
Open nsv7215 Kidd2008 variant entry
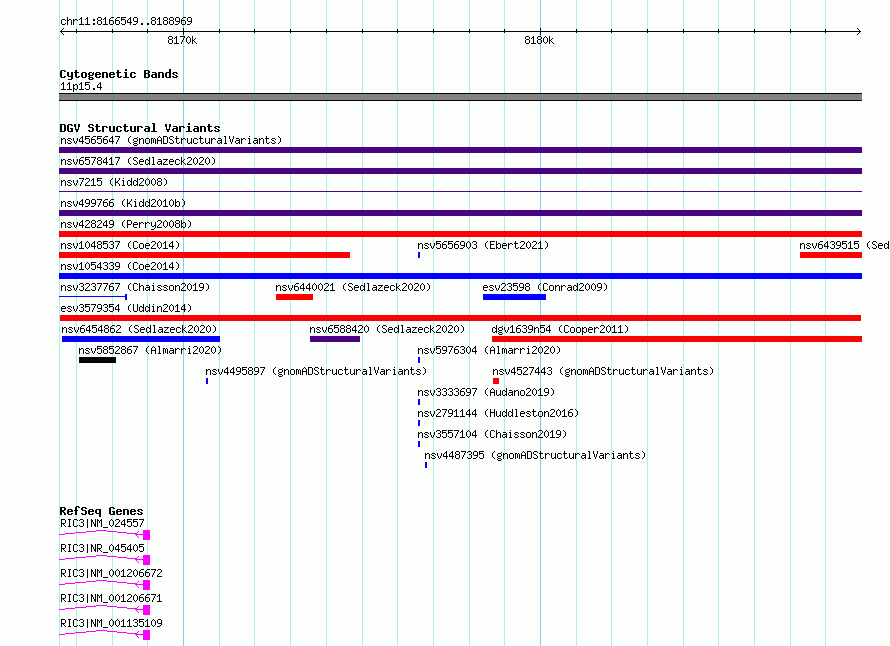[114, 182]
